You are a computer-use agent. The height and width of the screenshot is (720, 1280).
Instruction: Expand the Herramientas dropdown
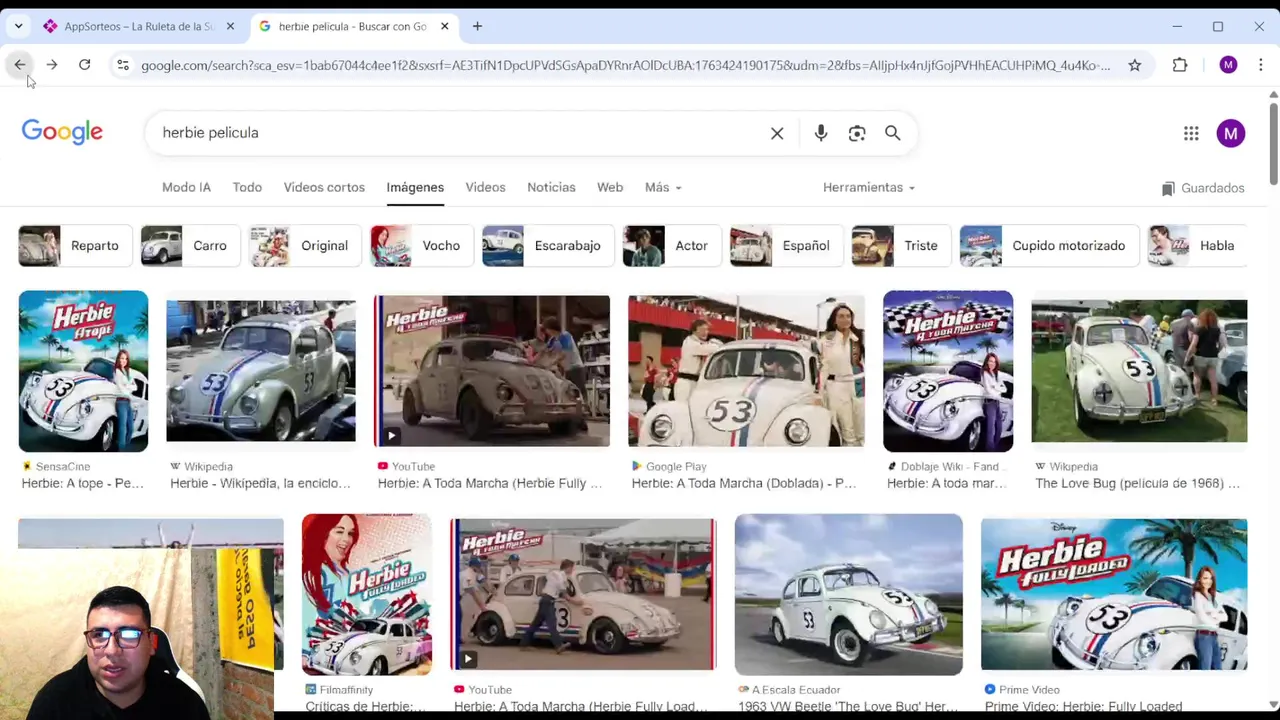(x=869, y=187)
